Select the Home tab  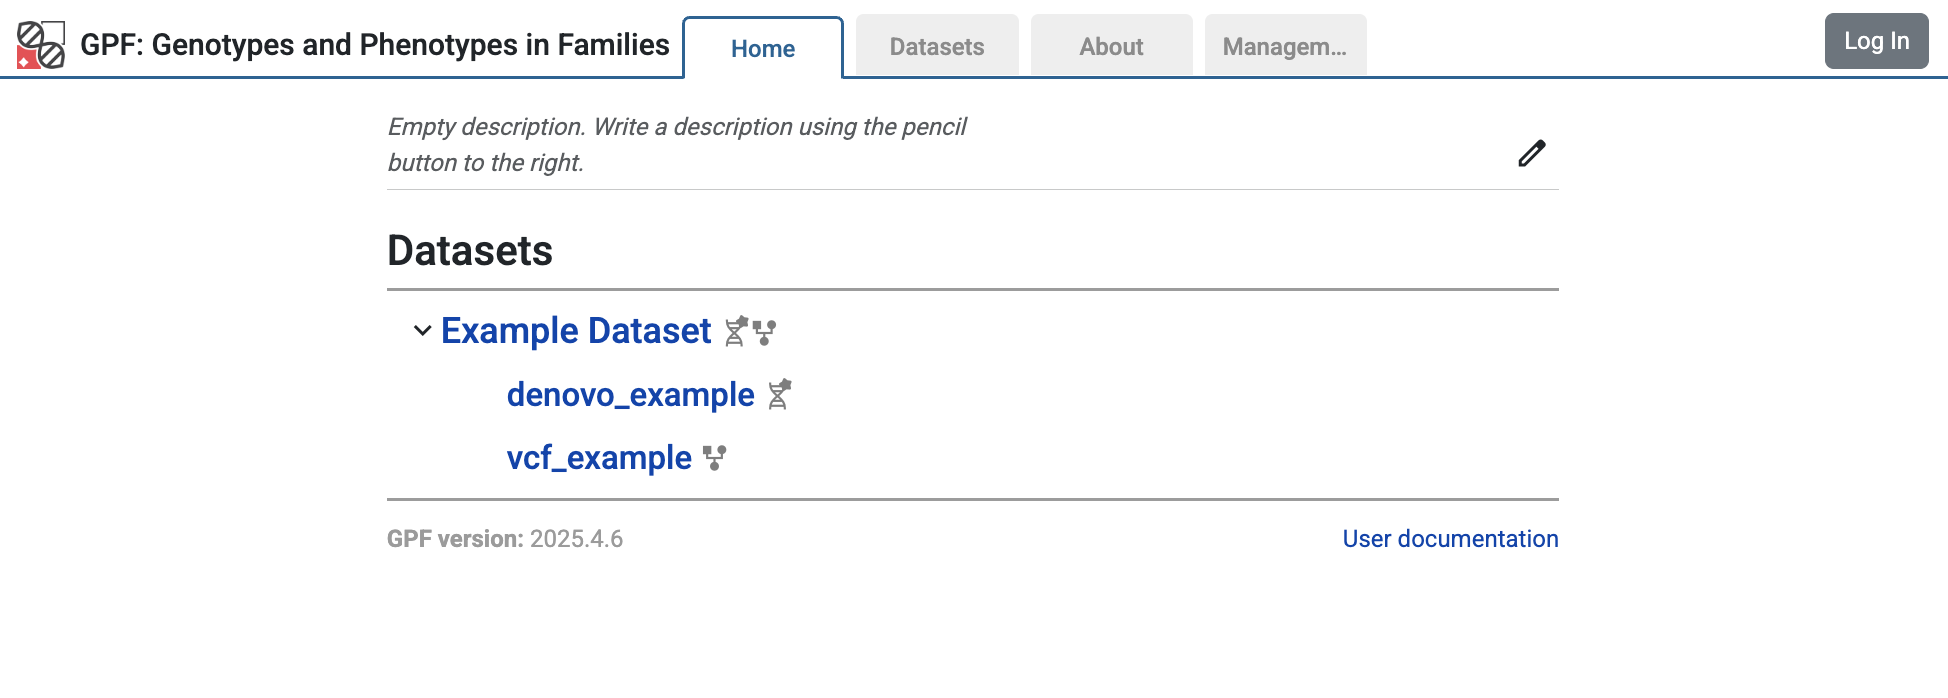click(763, 48)
